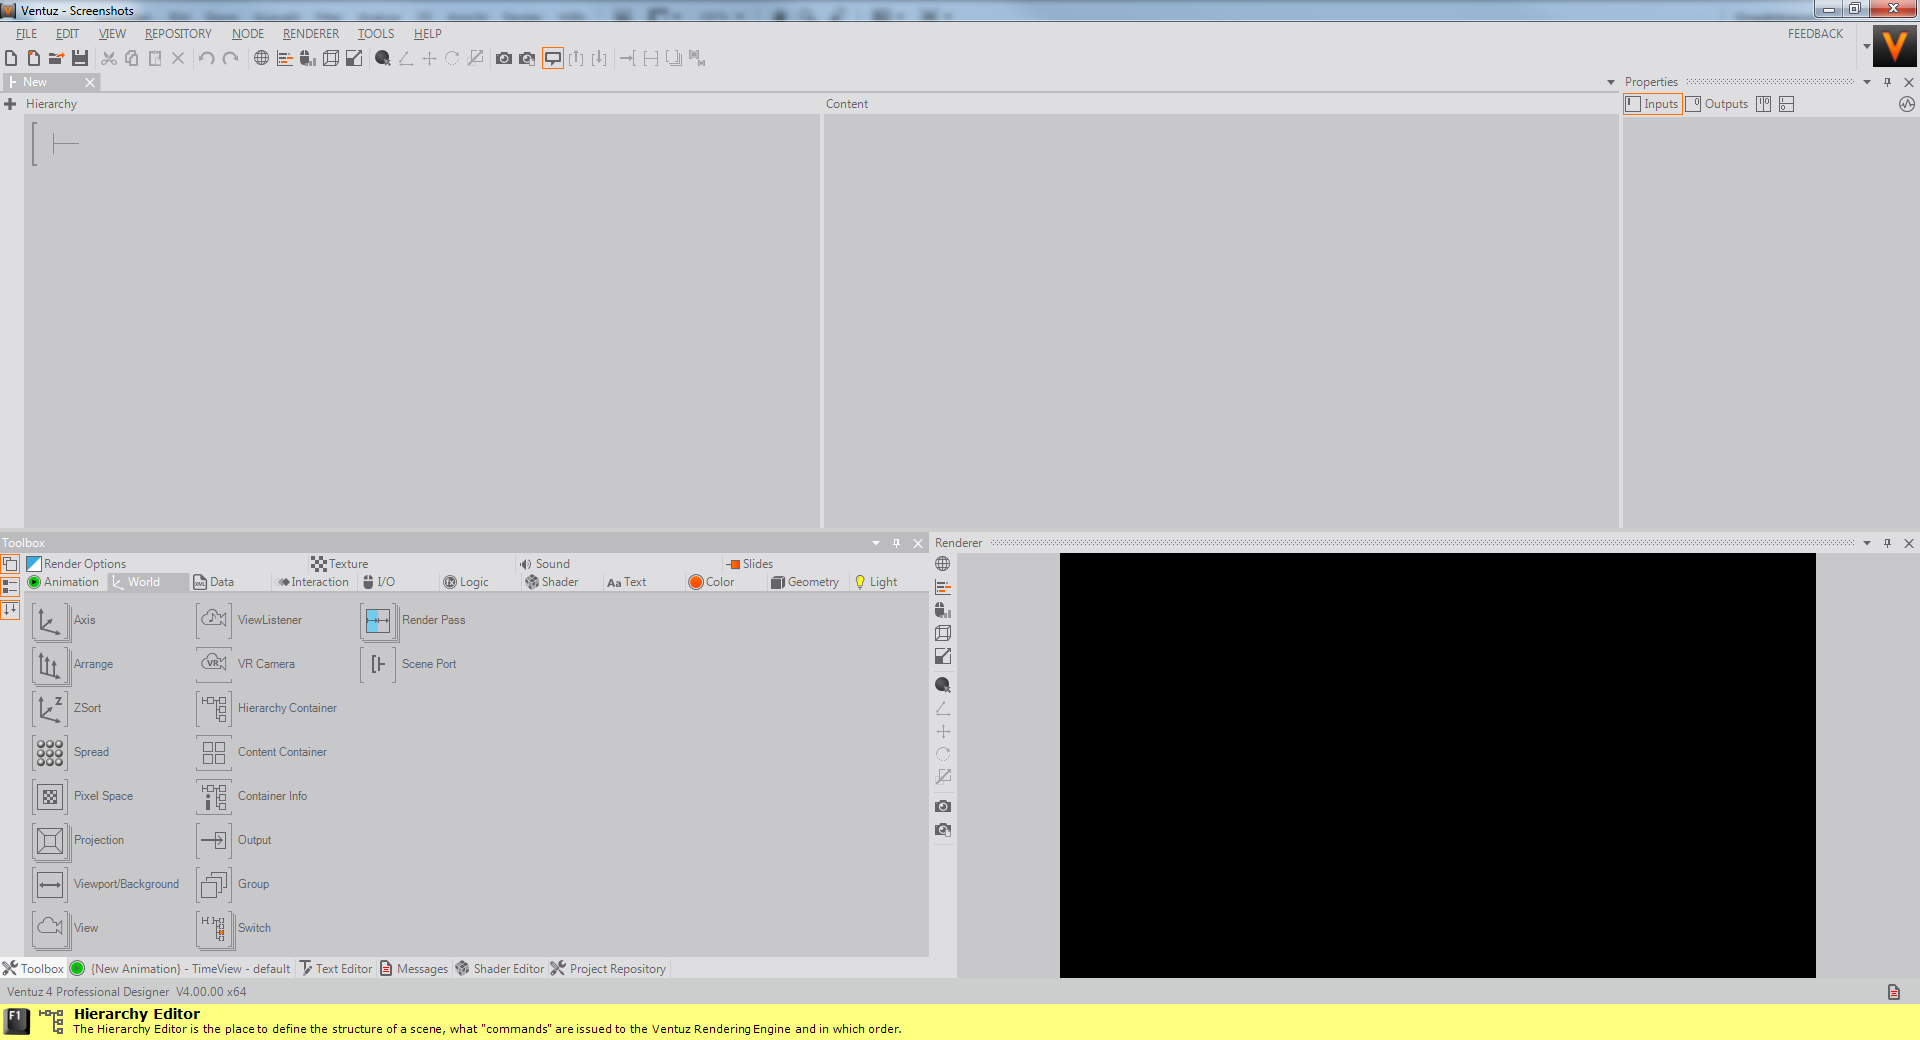Click the Save icon in the toolbar
This screenshot has height=1040, width=1920.
[x=80, y=59]
